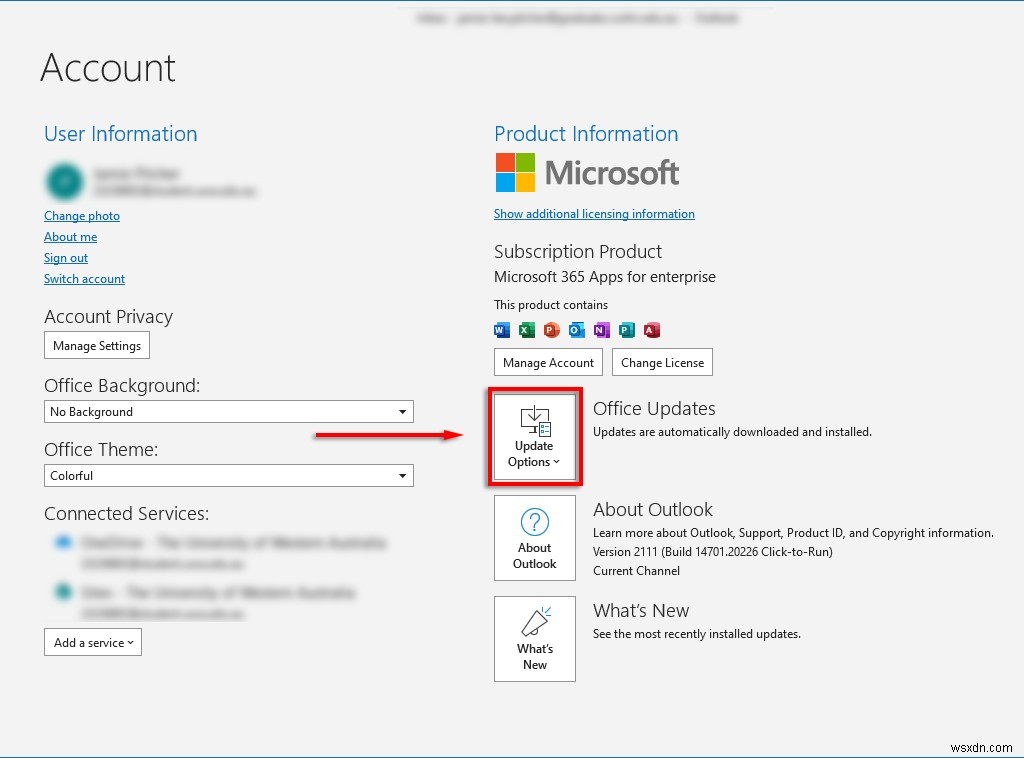This screenshot has width=1024, height=758.
Task: Click the Access icon
Action: [652, 330]
